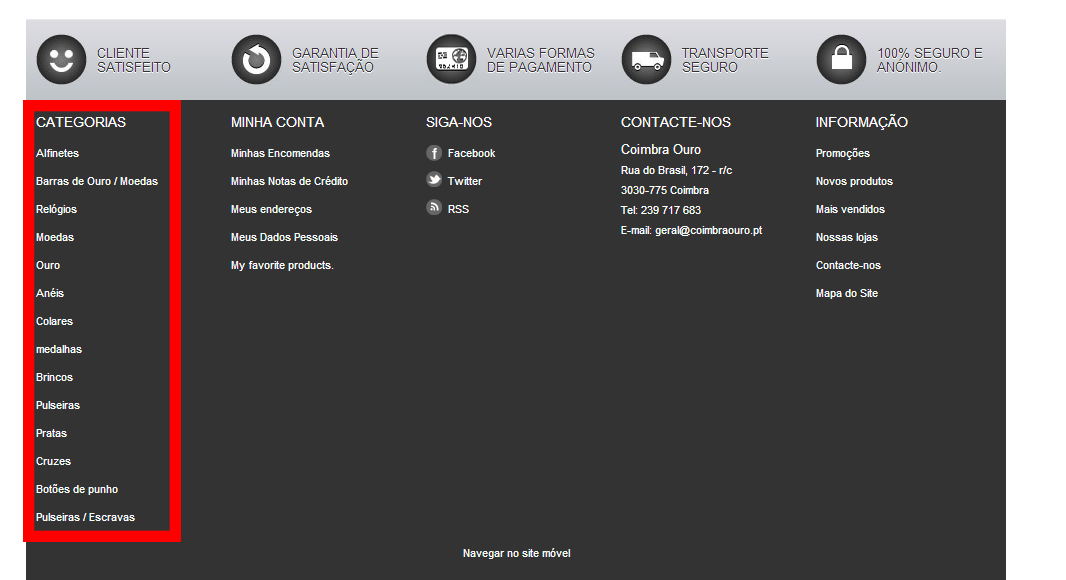Viewport: 1066px width, 580px height.
Task: View Minhas Notas de Crédito
Action: tap(289, 182)
